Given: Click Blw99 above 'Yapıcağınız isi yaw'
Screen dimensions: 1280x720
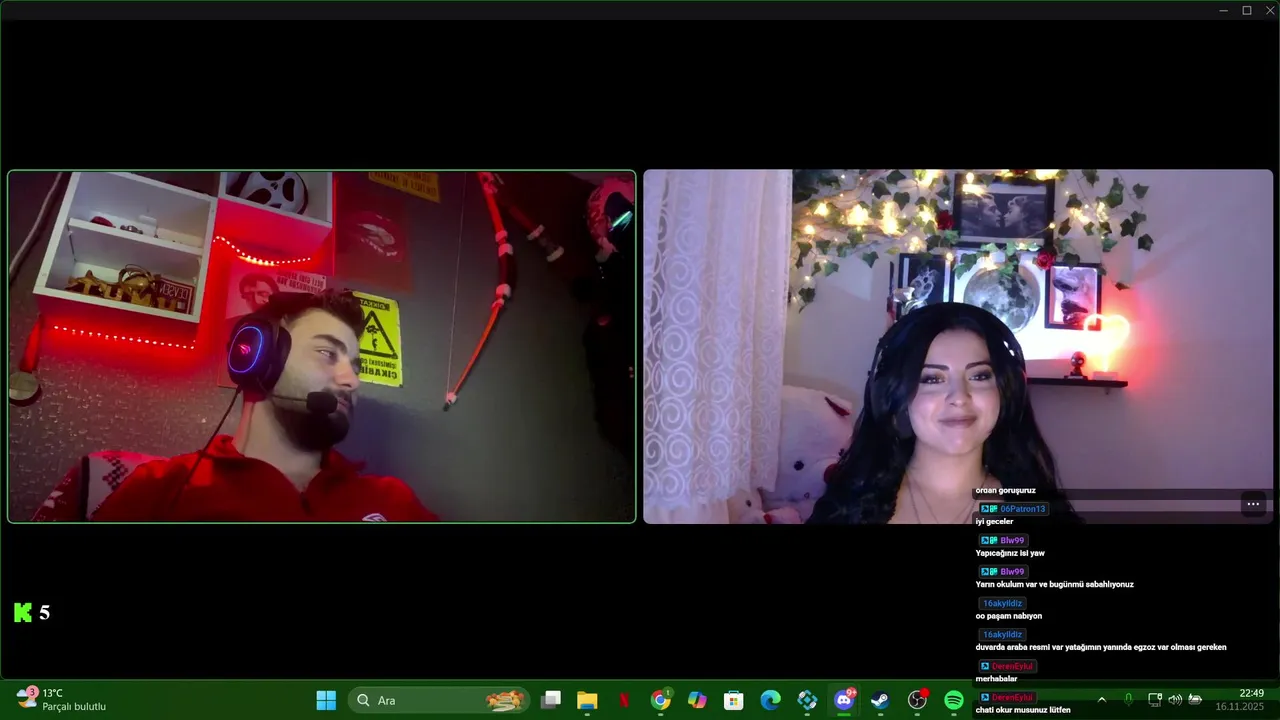Looking at the screenshot, I should pyautogui.click(x=1012, y=540).
